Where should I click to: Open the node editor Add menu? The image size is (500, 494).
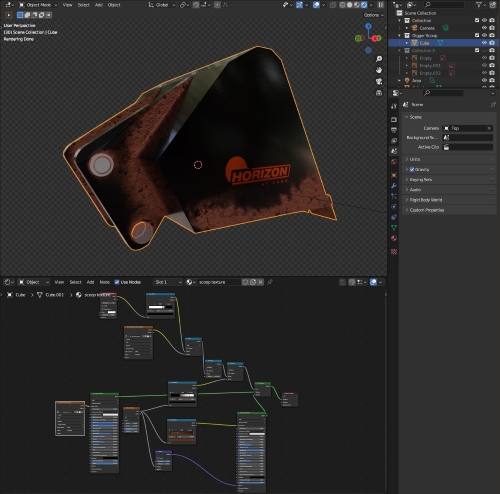coord(90,282)
